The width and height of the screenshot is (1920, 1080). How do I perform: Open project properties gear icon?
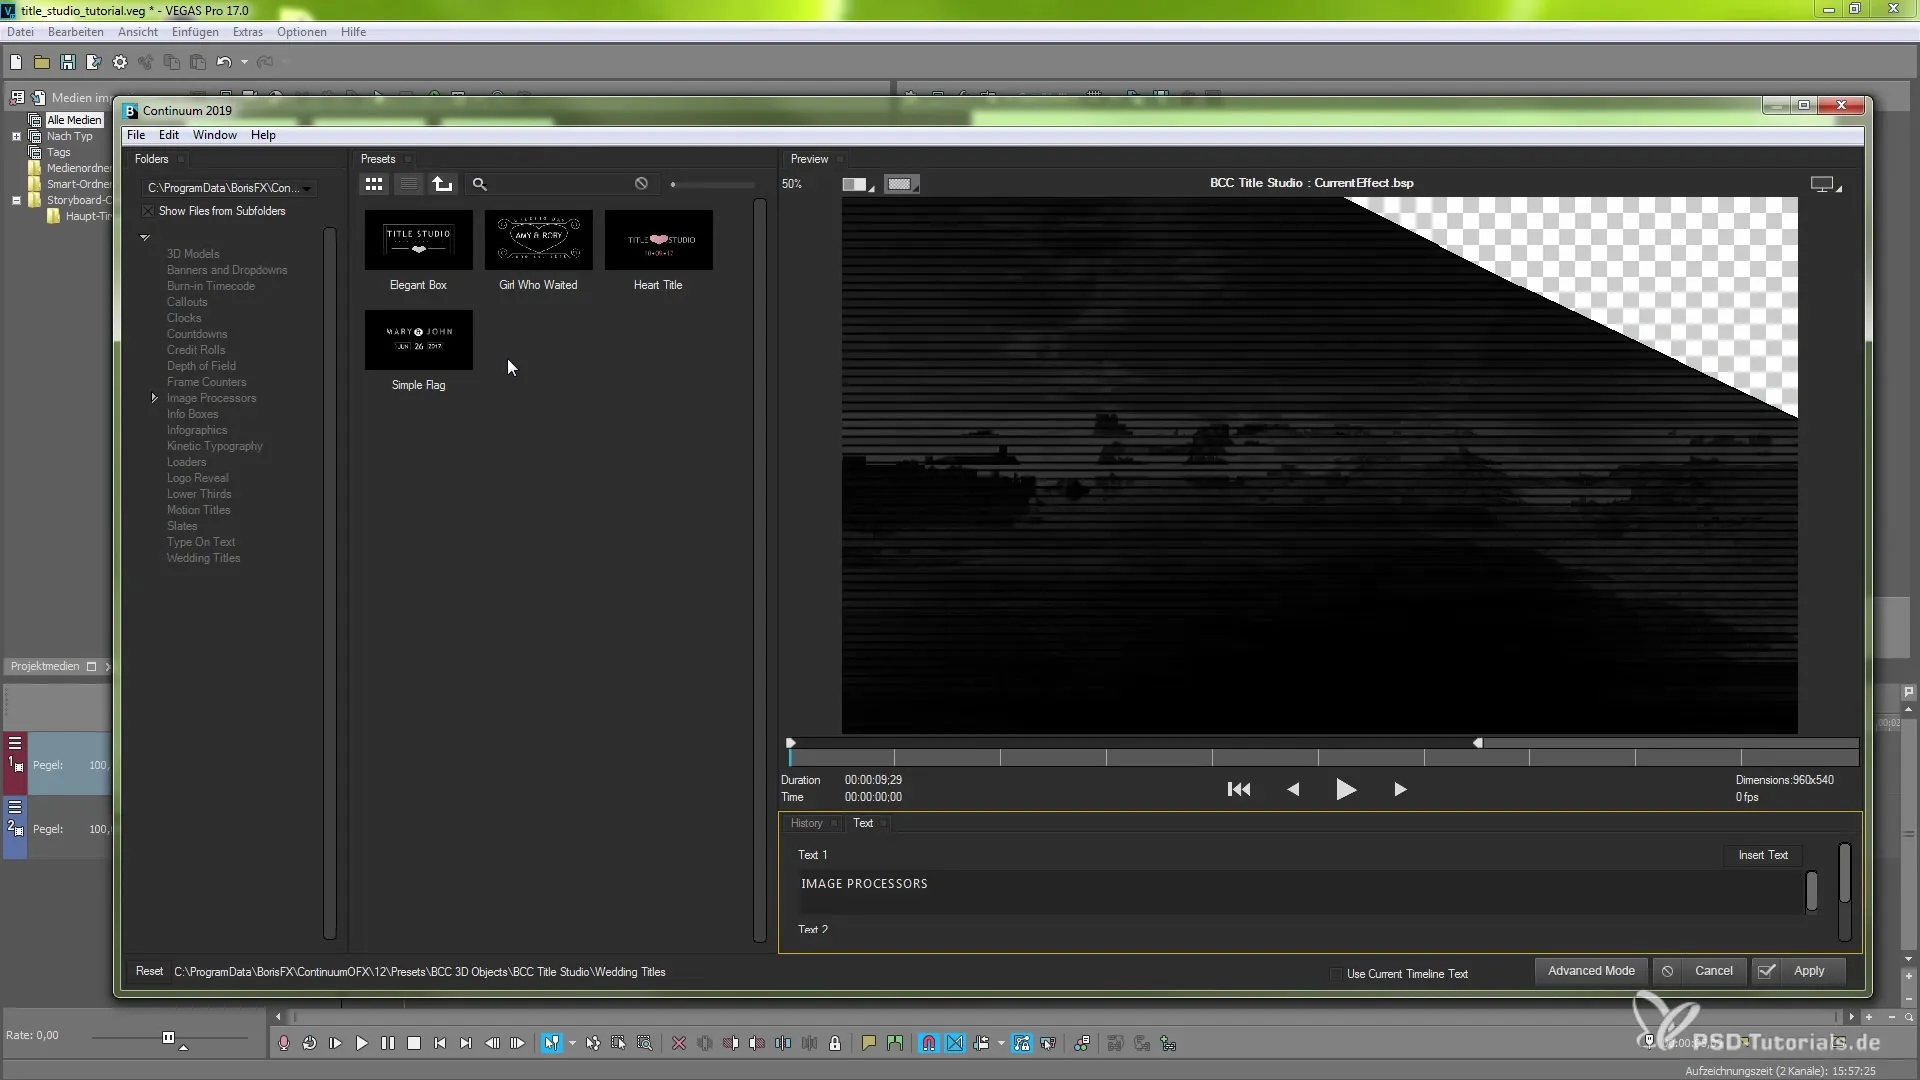click(120, 62)
